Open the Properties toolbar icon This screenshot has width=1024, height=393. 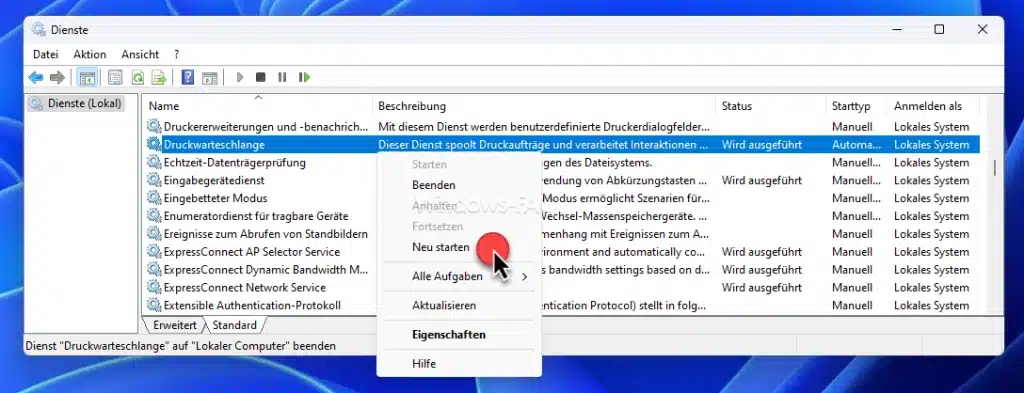pos(116,78)
